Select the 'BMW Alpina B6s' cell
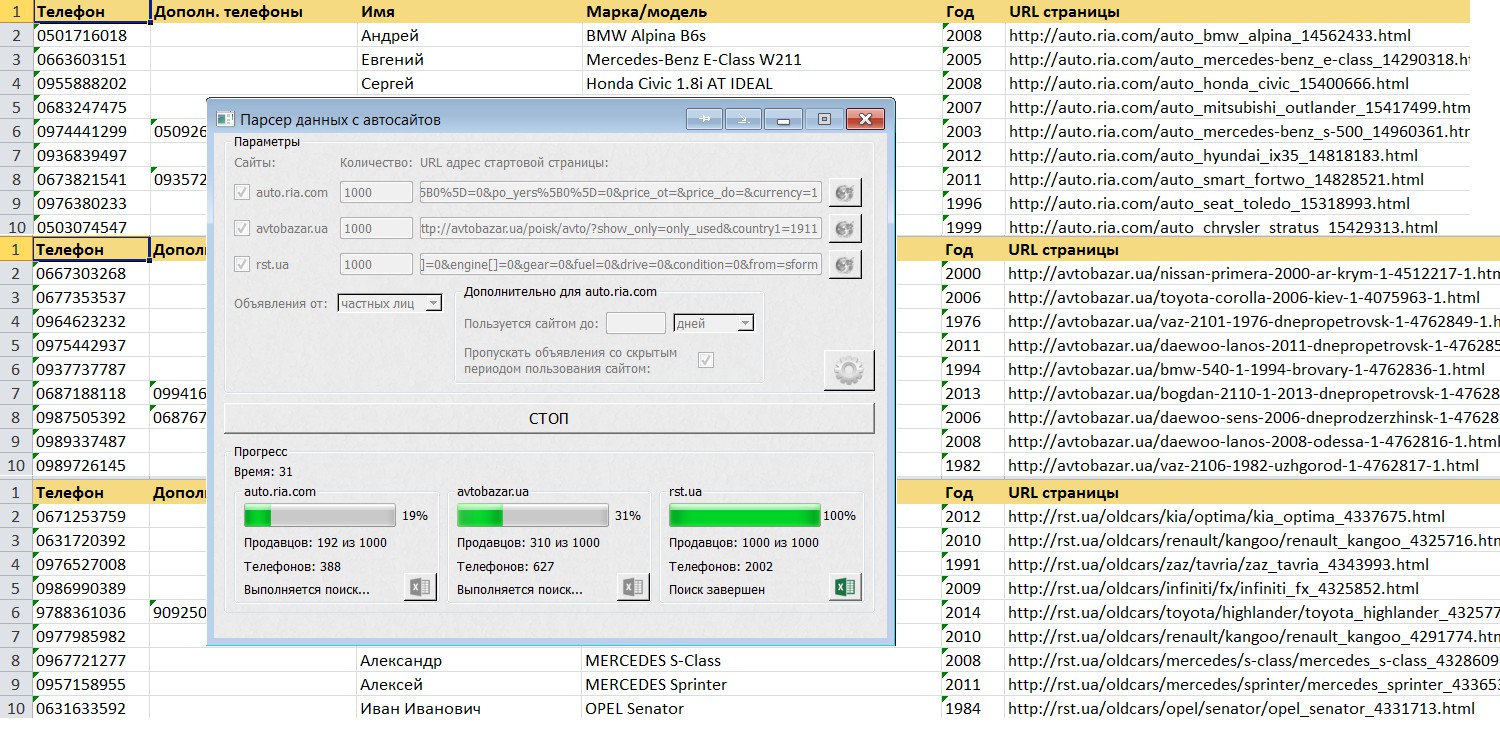Viewport: 1500px width, 740px height. point(761,35)
